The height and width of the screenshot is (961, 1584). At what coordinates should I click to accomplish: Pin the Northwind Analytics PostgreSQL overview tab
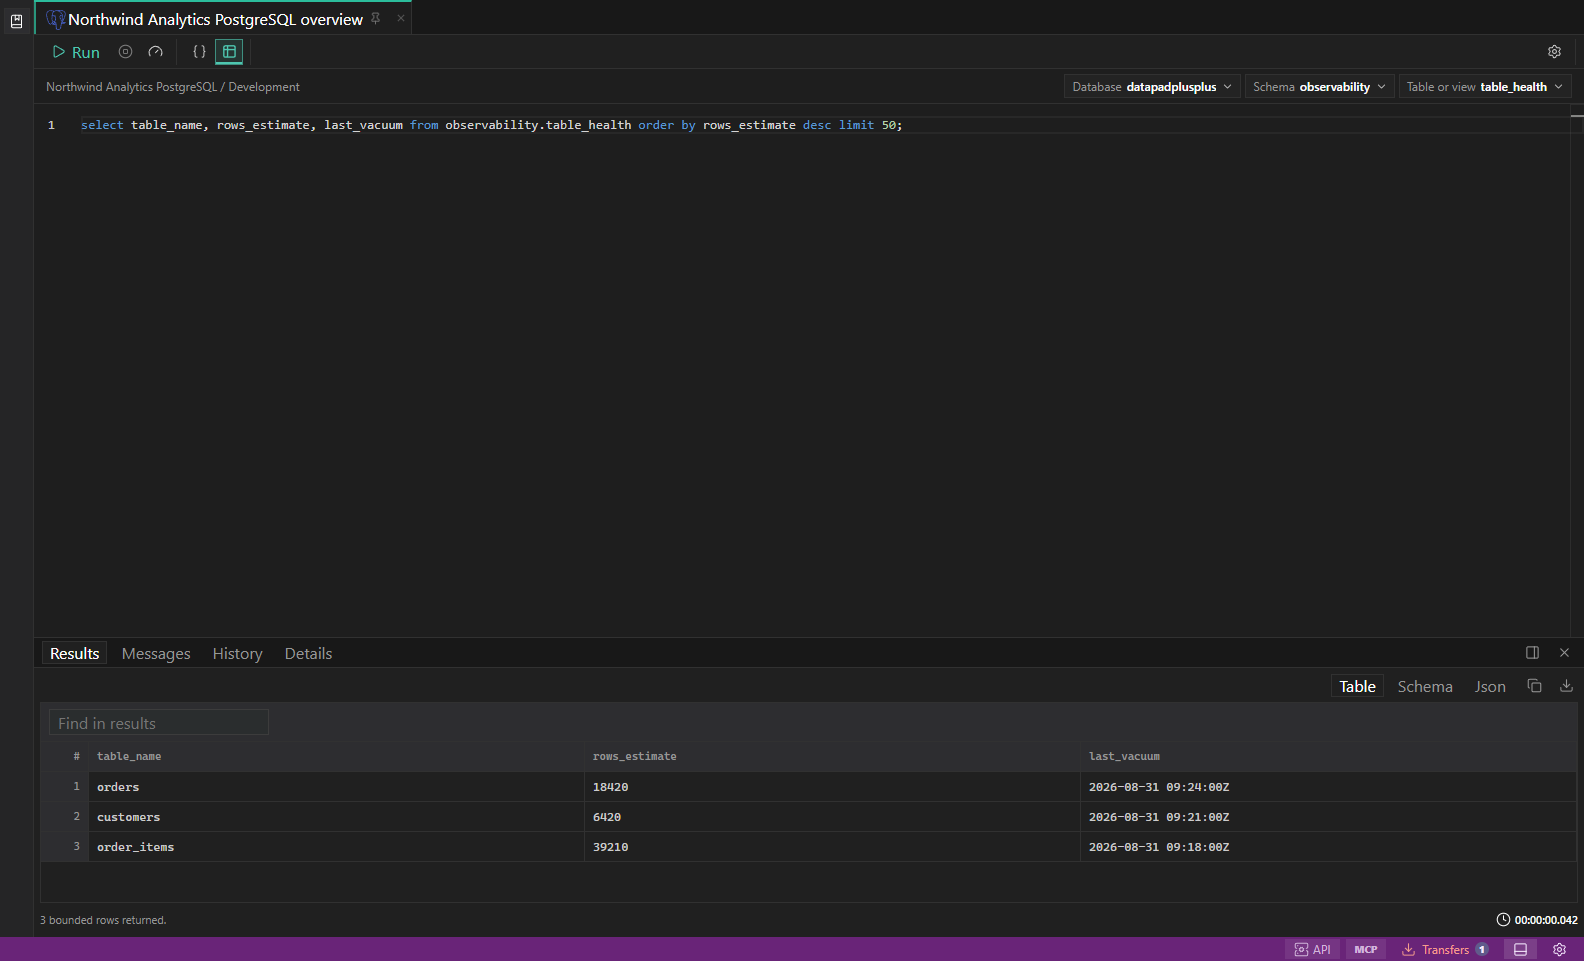tap(376, 18)
